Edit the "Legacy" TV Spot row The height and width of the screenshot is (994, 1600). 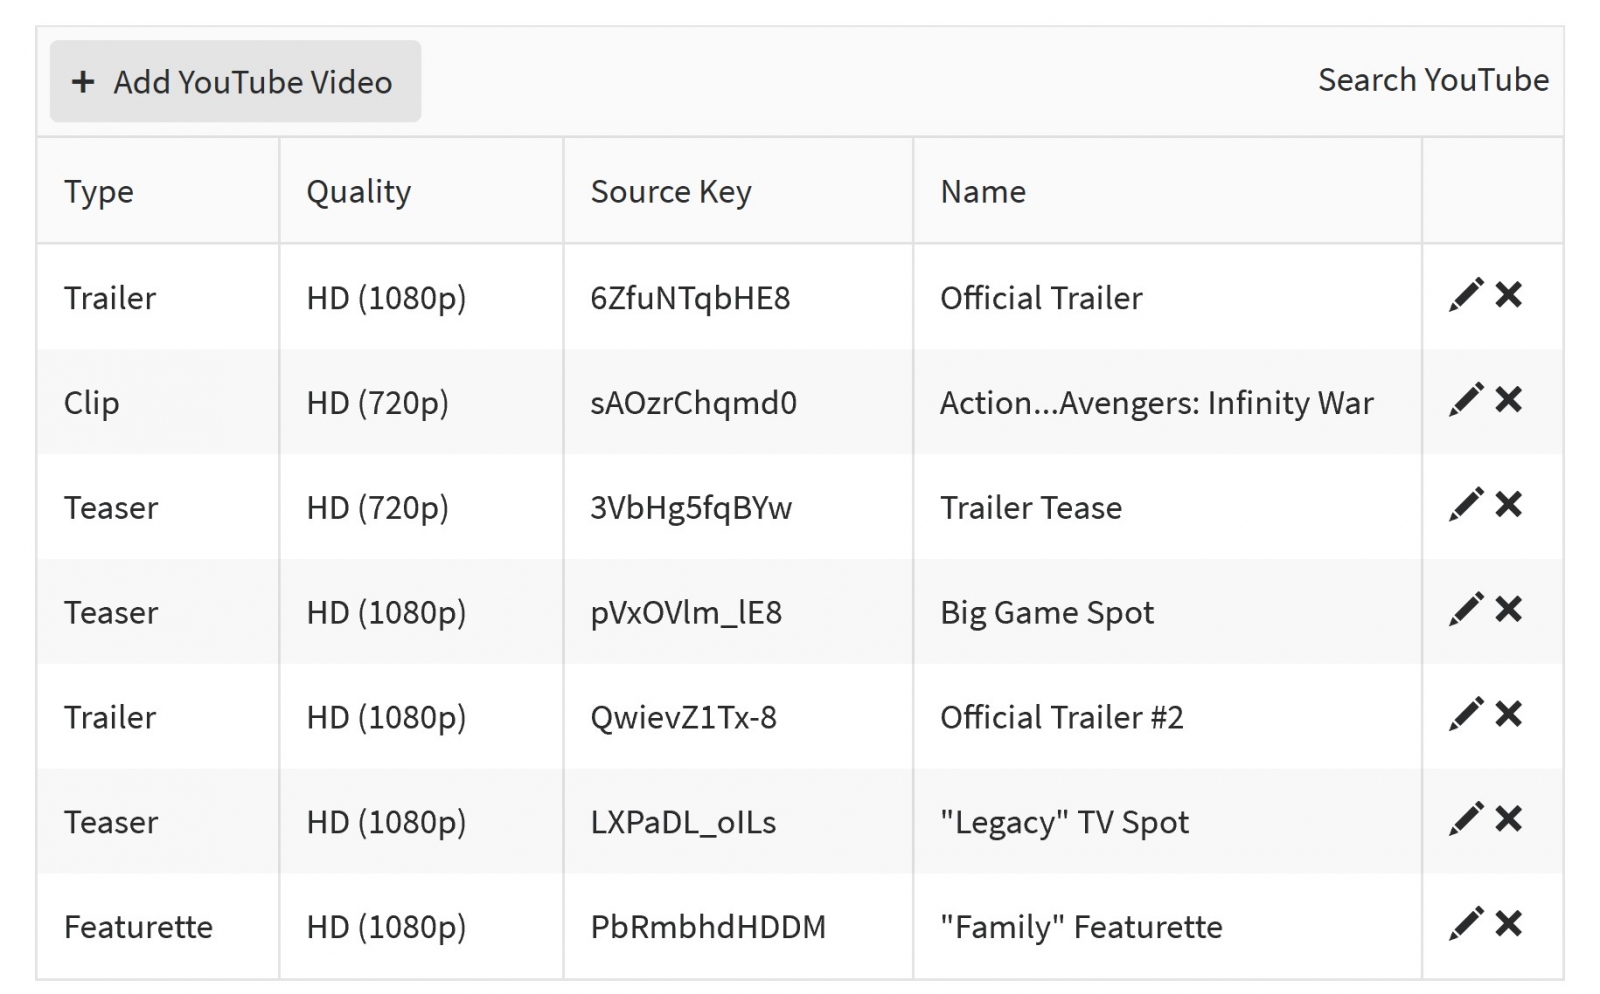click(x=1465, y=820)
